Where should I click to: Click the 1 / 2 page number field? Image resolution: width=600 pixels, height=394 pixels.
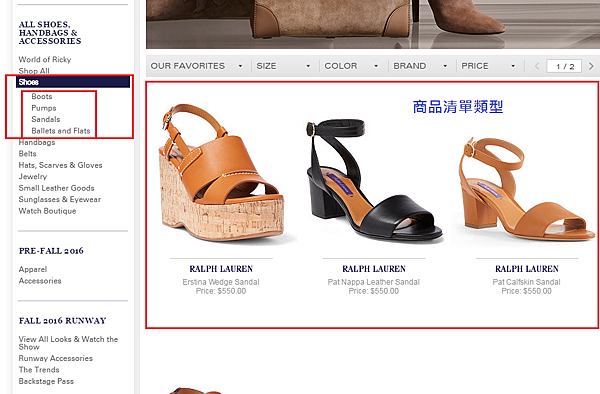click(x=564, y=66)
